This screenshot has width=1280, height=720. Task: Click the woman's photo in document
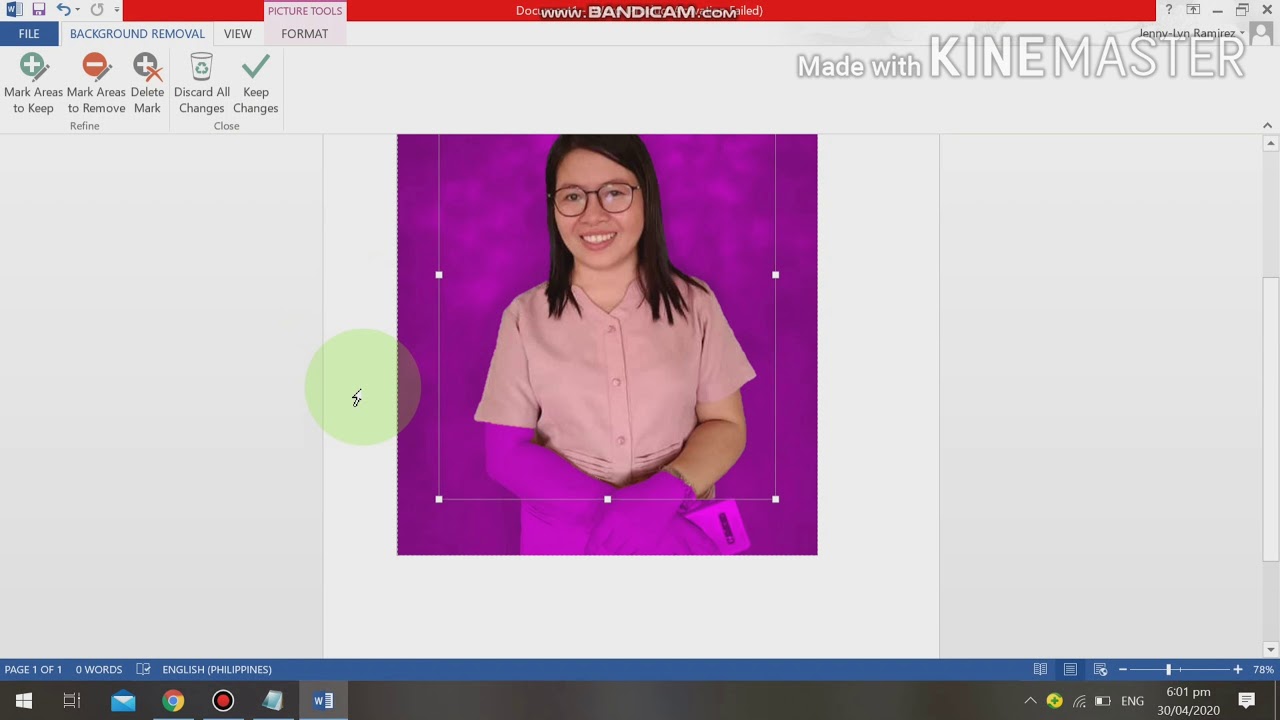click(x=607, y=345)
